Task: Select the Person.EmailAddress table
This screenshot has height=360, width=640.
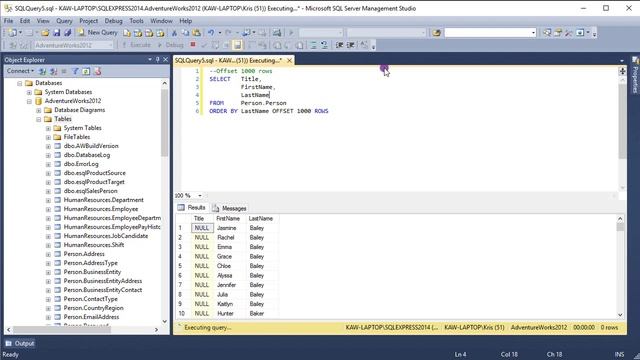Action: (x=91, y=317)
